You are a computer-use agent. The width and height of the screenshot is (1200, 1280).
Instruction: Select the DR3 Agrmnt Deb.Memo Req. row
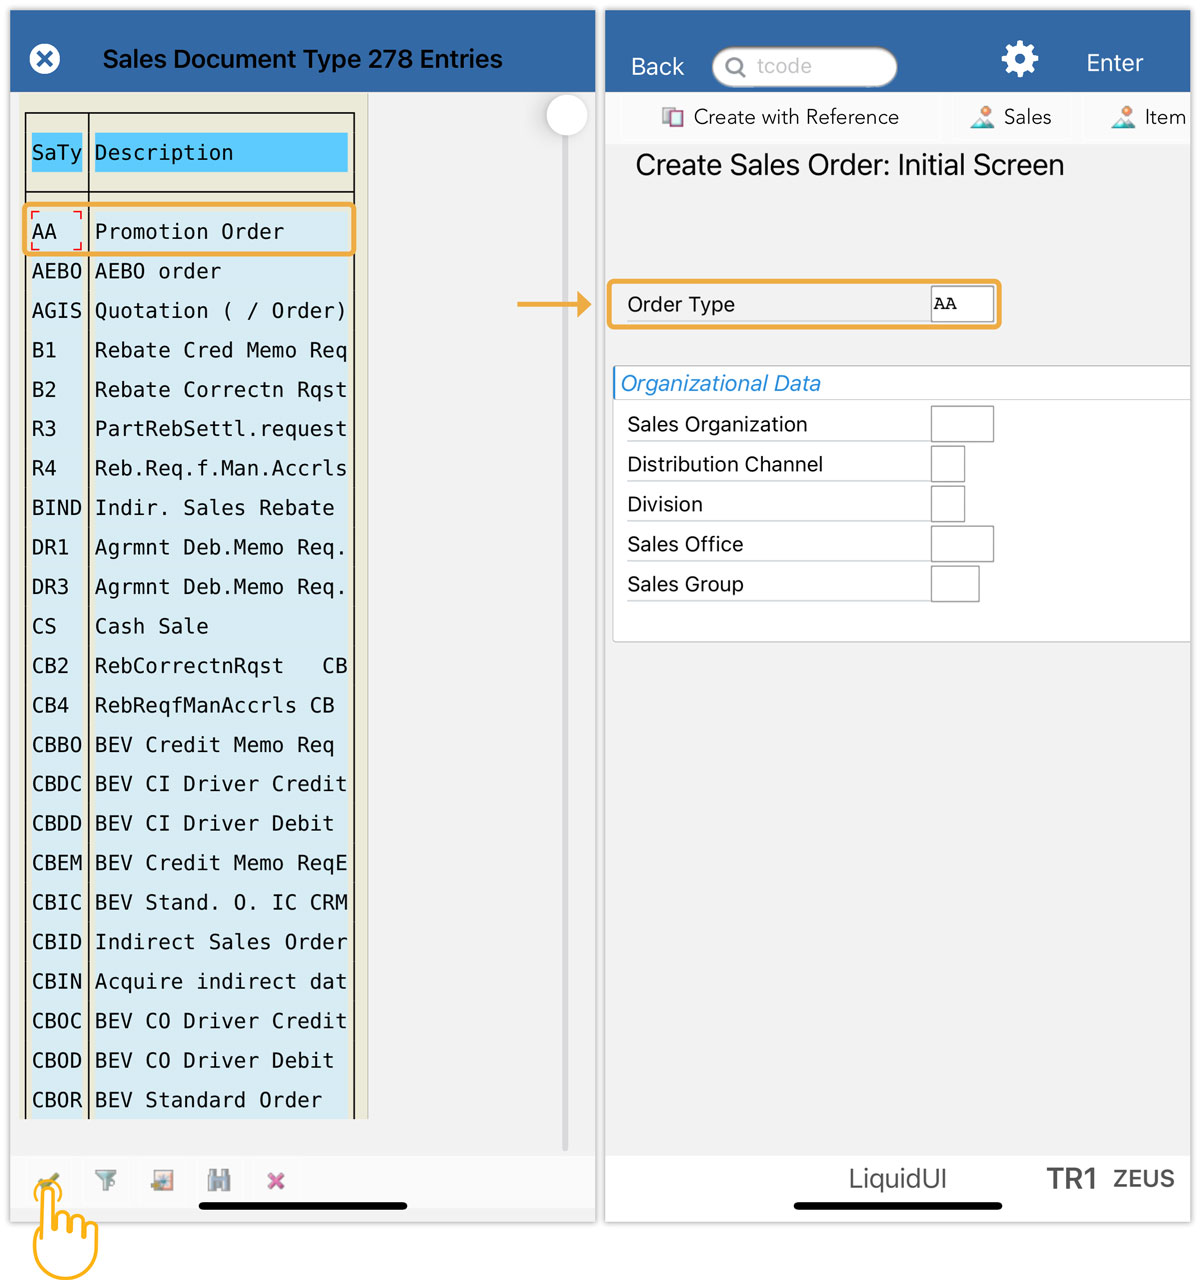(190, 587)
